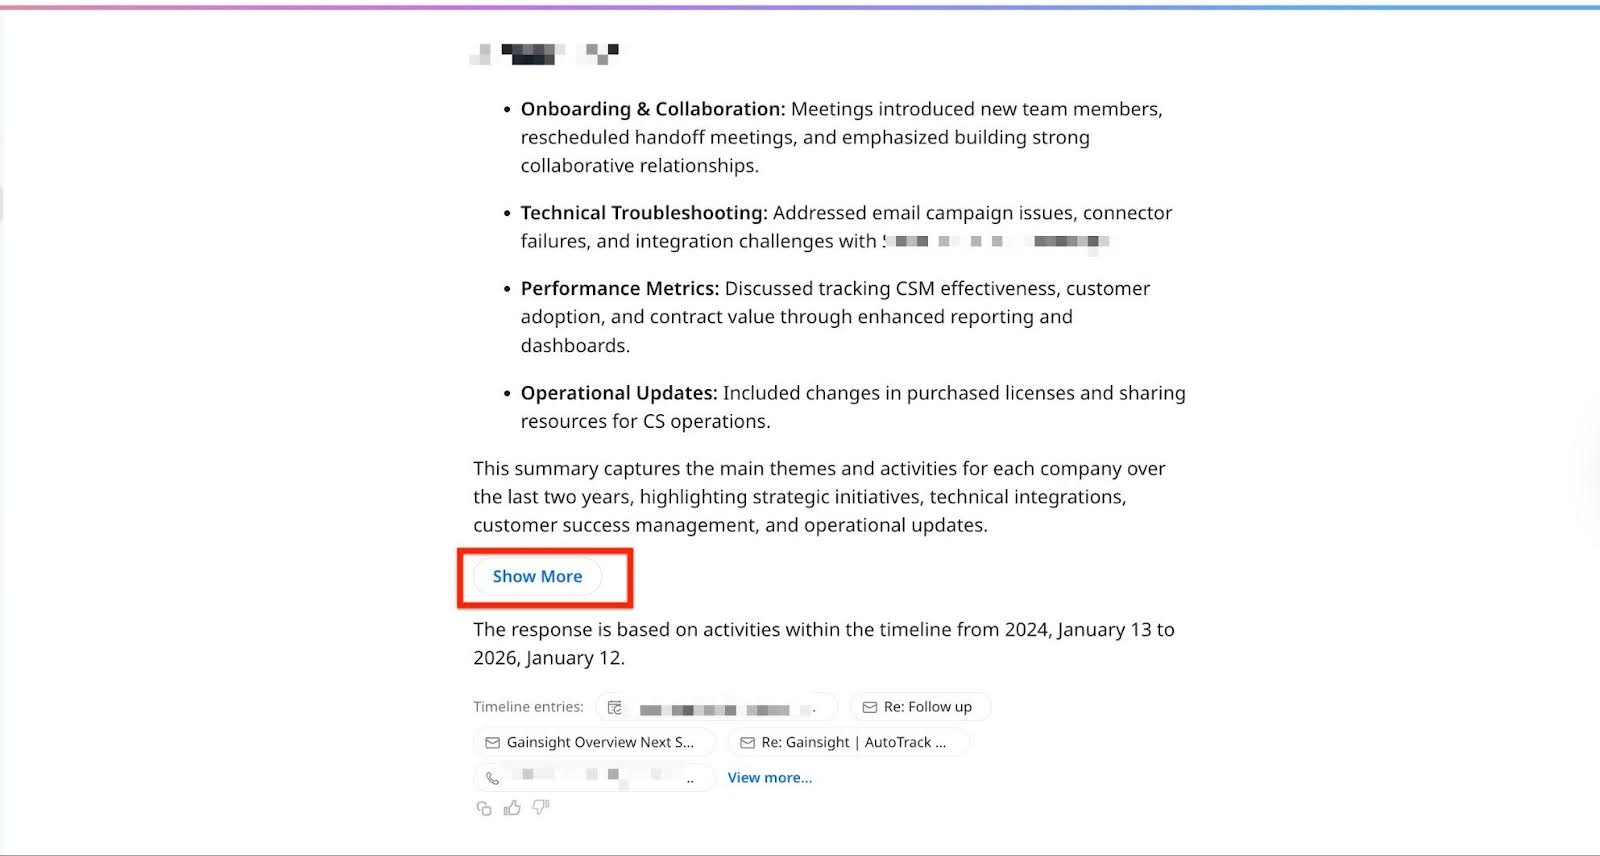Toggle positive feedback on the response

pyautogui.click(x=511, y=809)
